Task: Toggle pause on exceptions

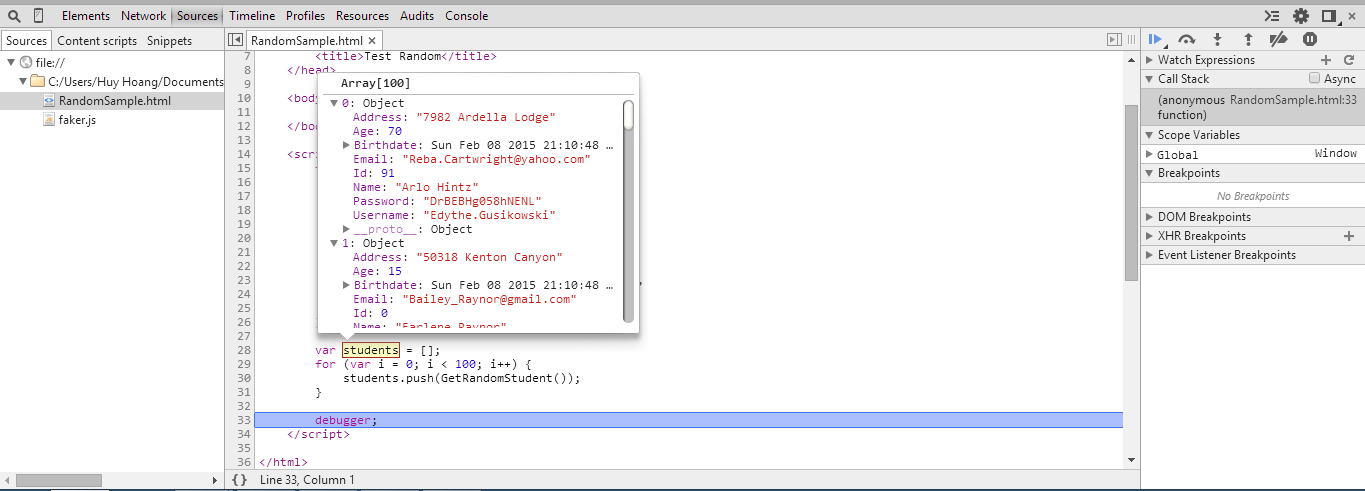Action: coord(1309,40)
